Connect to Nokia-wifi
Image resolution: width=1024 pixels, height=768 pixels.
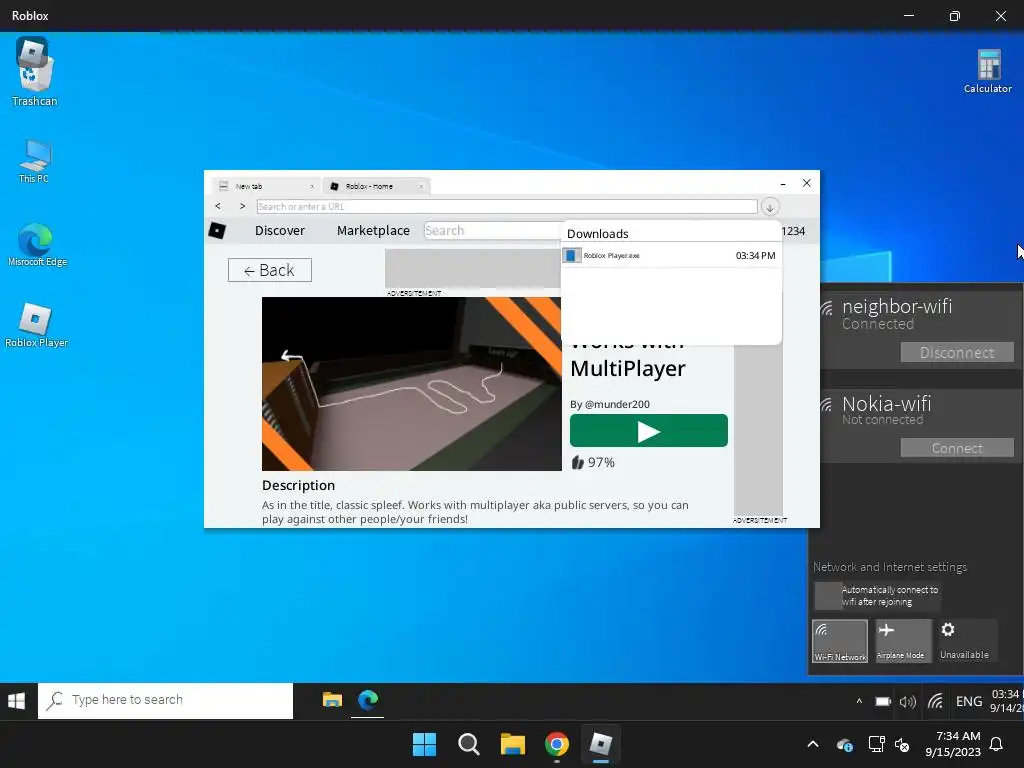pyautogui.click(x=957, y=448)
